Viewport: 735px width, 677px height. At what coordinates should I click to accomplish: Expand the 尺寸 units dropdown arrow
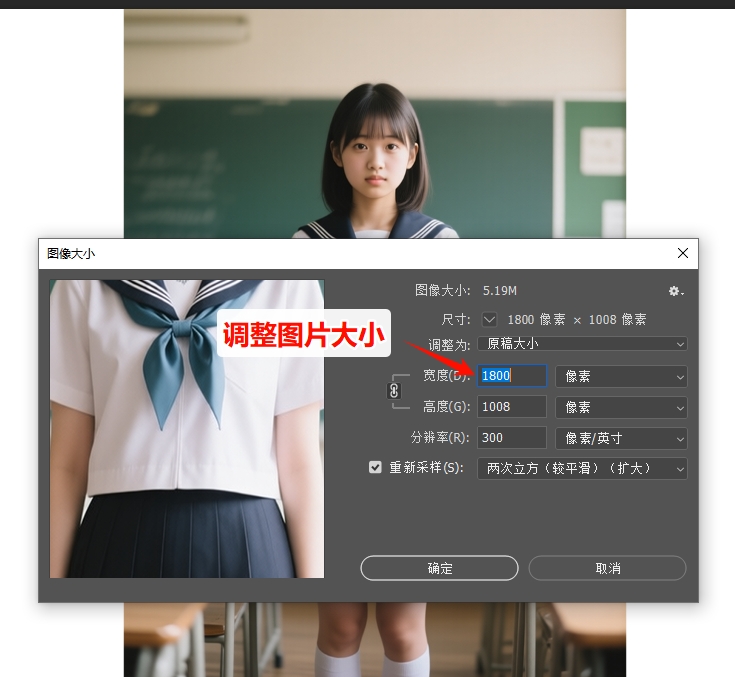[x=489, y=320]
